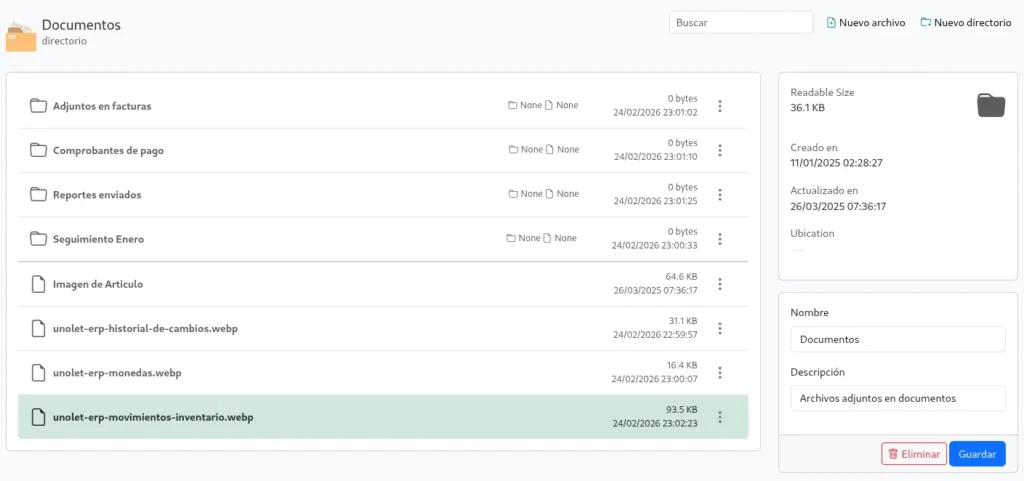Open options menu for unolet-erp-monedas.webp
The image size is (1024, 481).
click(x=720, y=373)
